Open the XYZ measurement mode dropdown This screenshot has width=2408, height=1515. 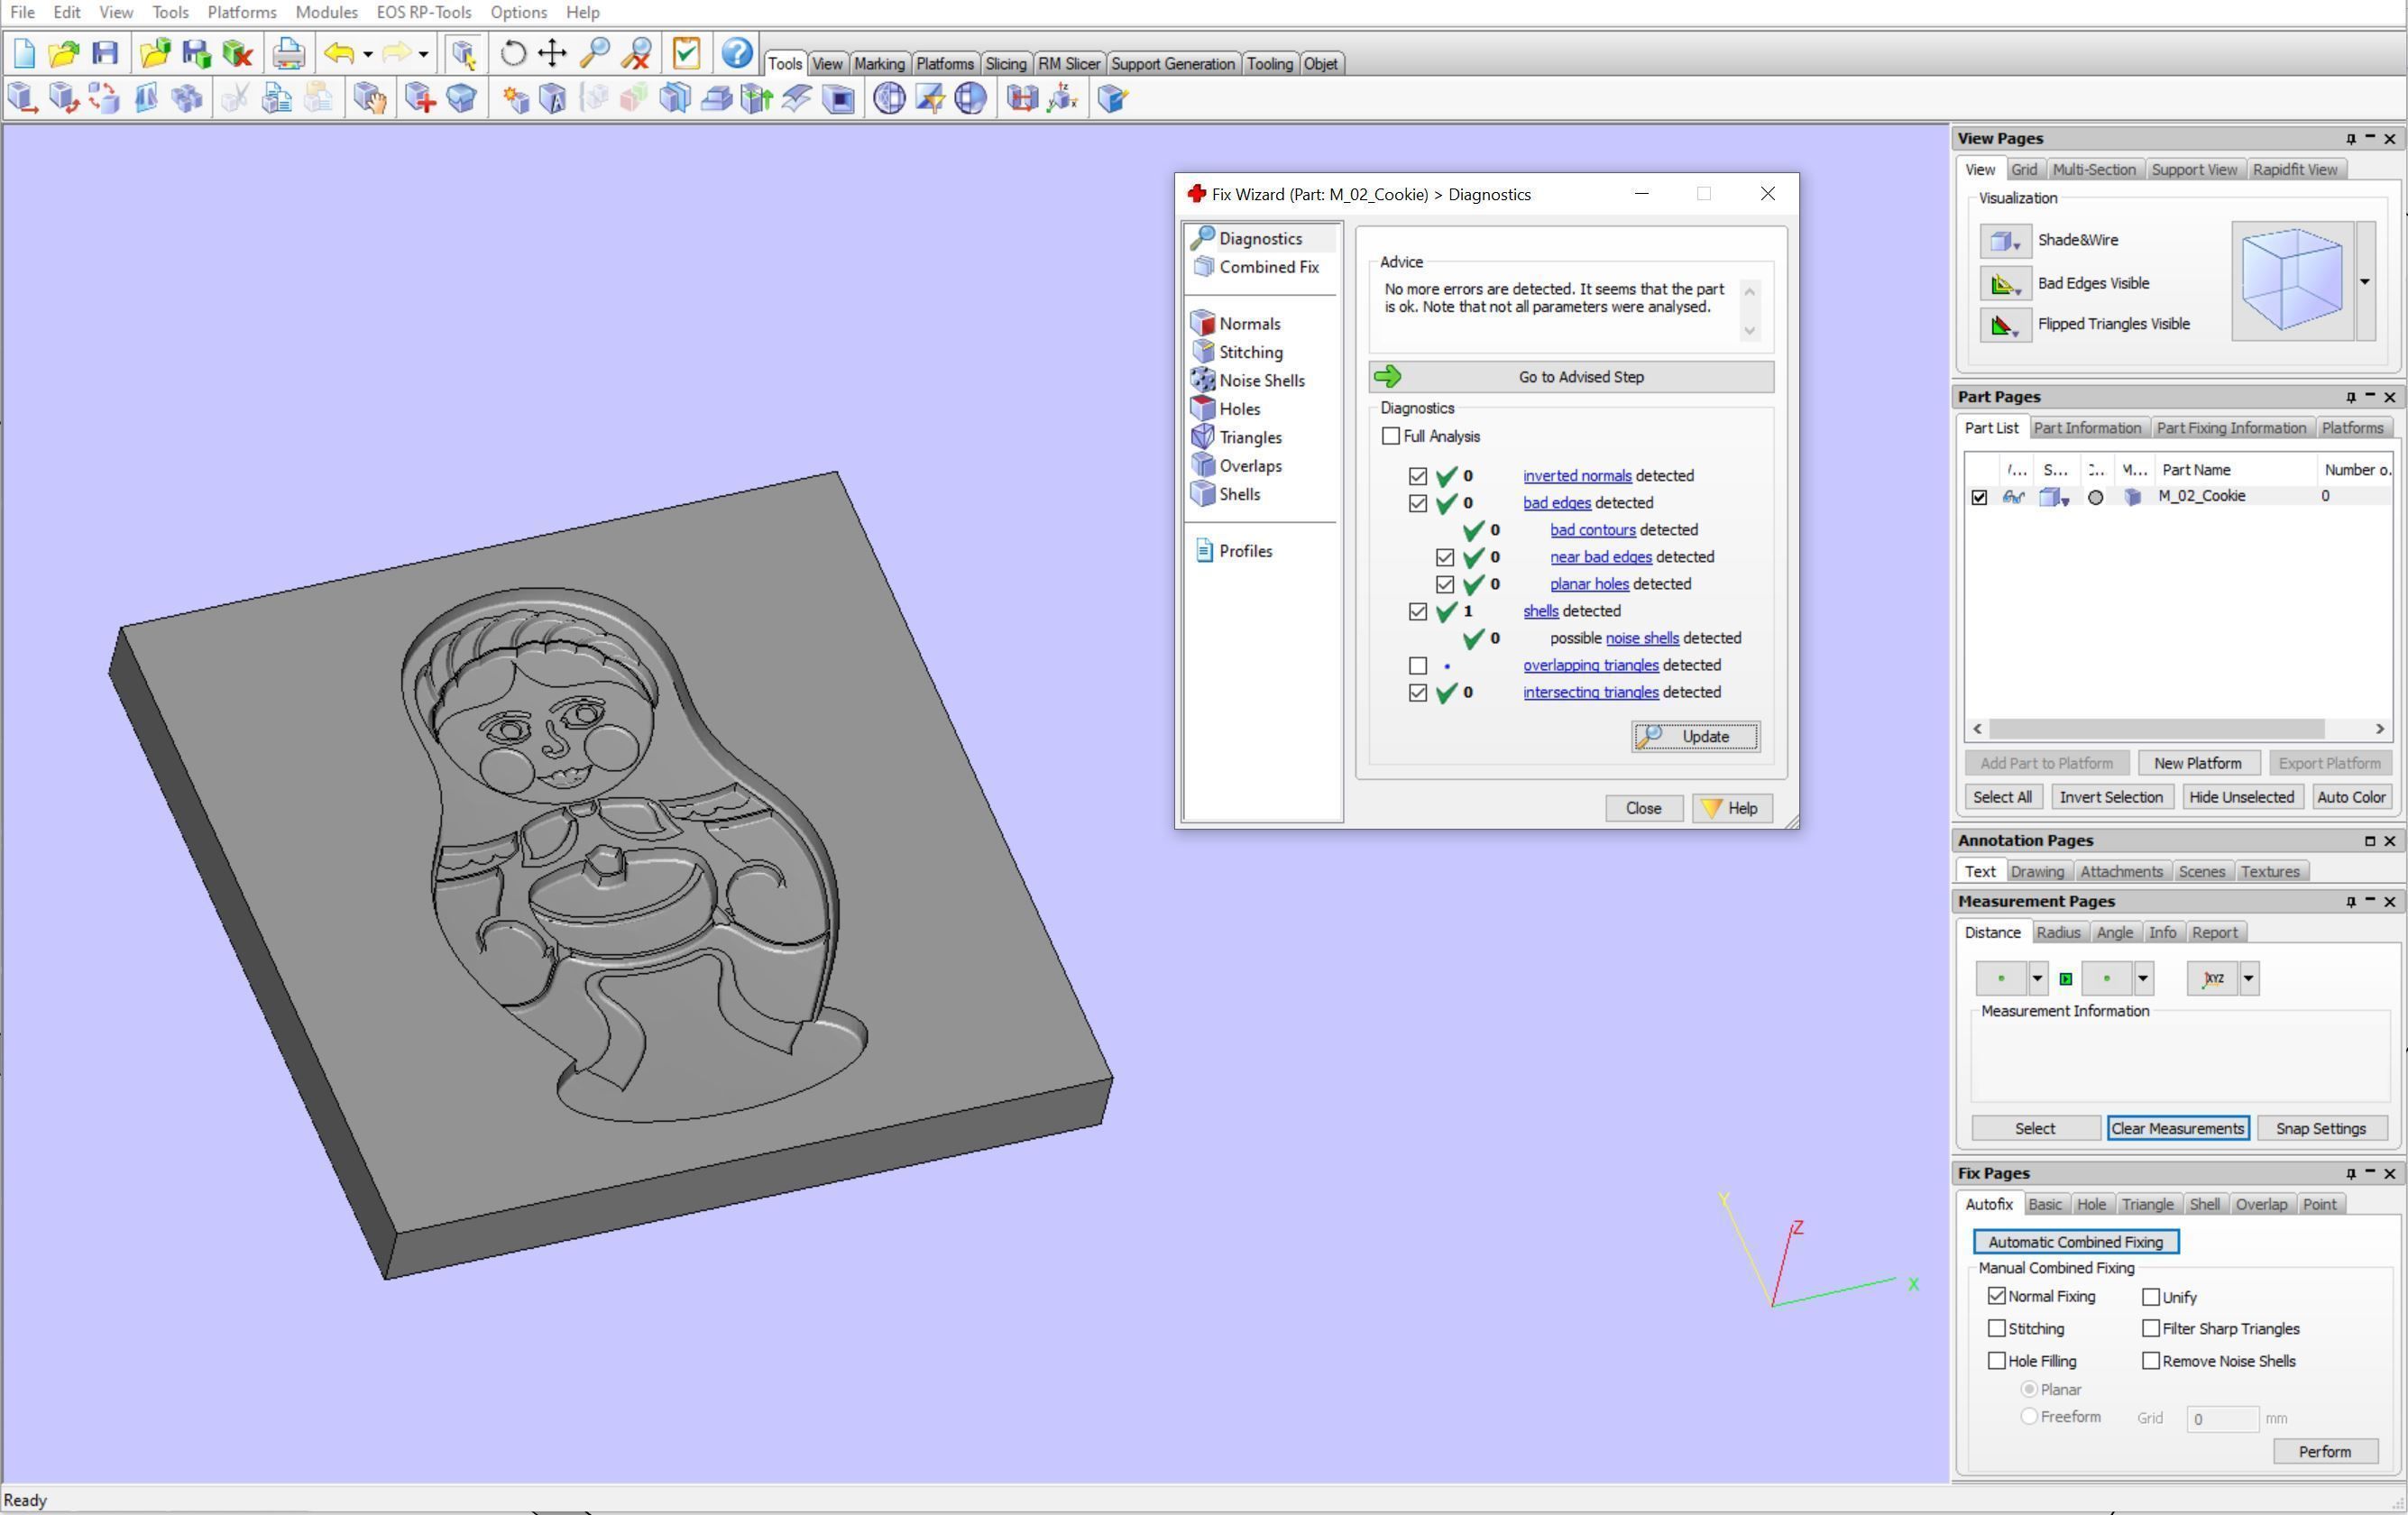pyautogui.click(x=2248, y=978)
